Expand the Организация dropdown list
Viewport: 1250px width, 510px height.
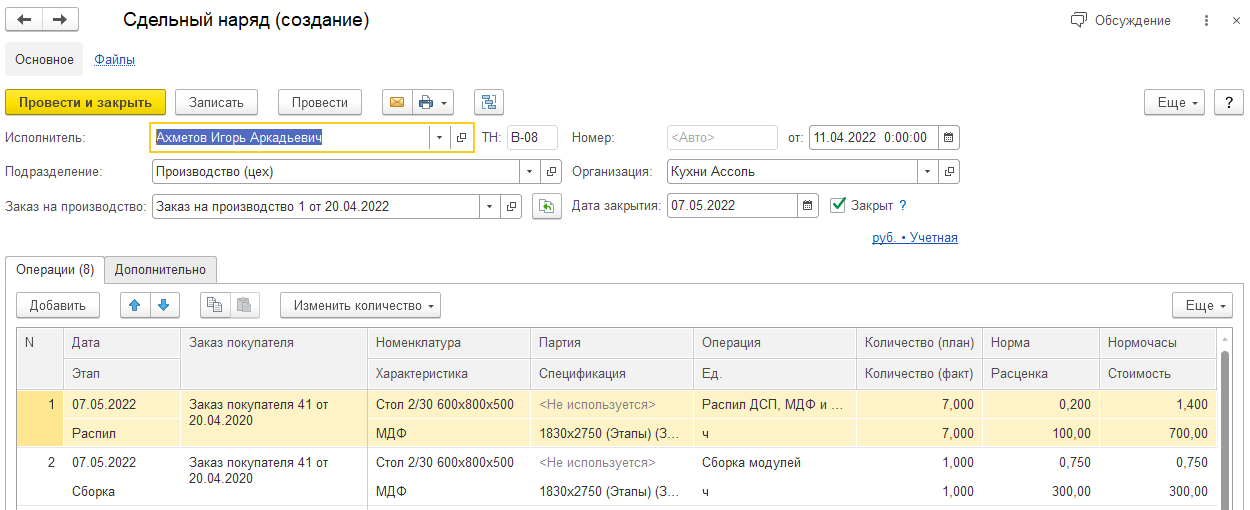pyautogui.click(x=927, y=171)
